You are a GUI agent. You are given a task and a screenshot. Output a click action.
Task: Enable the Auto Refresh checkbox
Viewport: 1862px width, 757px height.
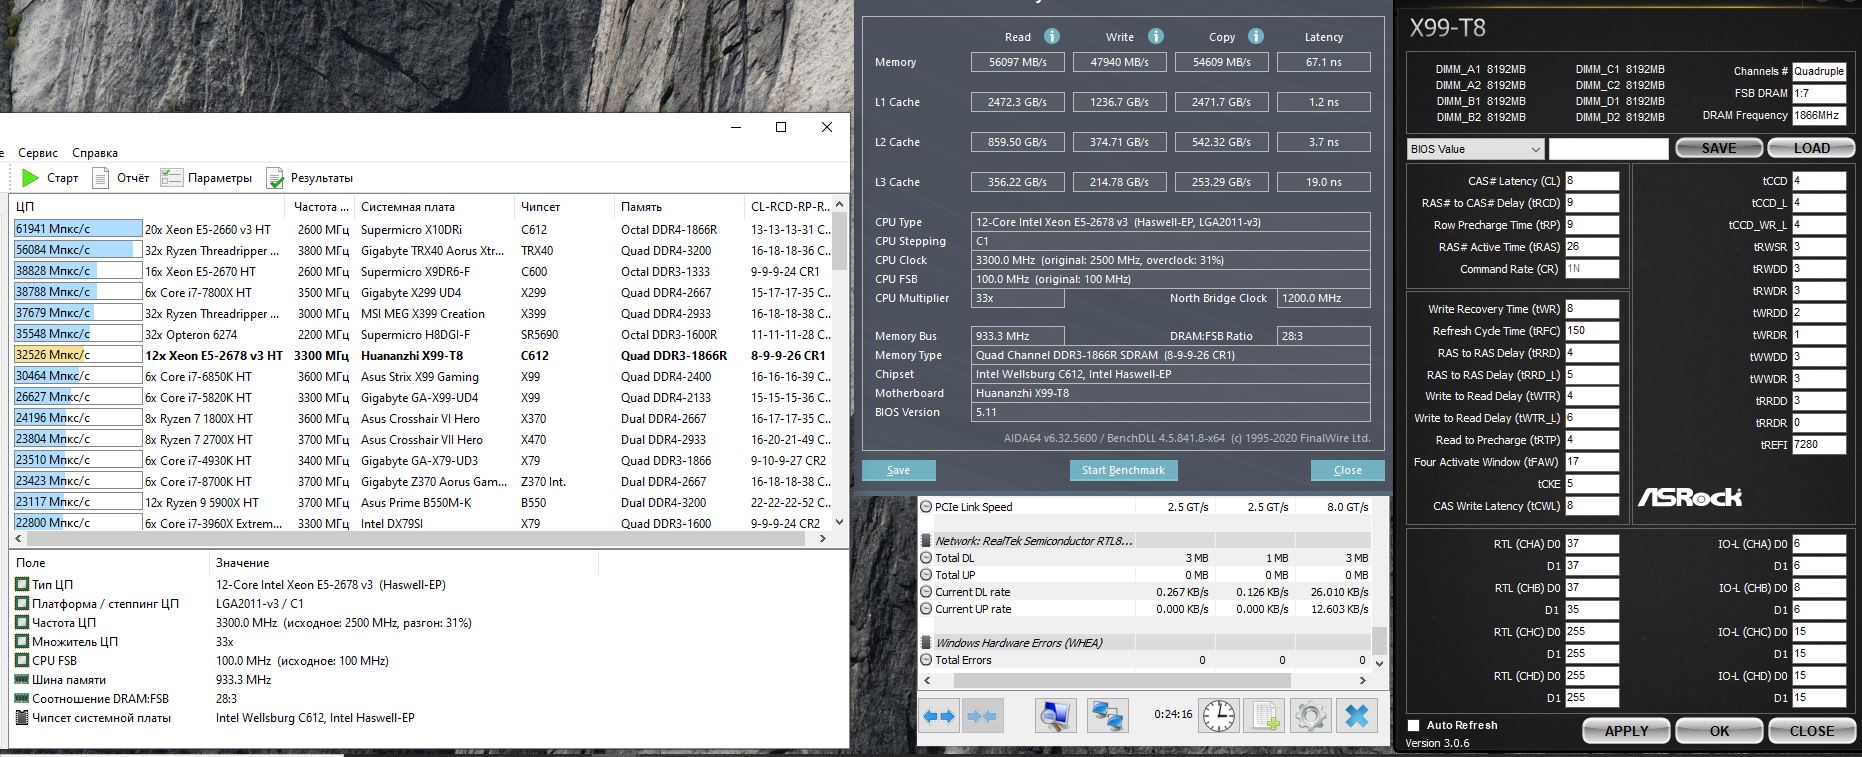pos(1413,725)
